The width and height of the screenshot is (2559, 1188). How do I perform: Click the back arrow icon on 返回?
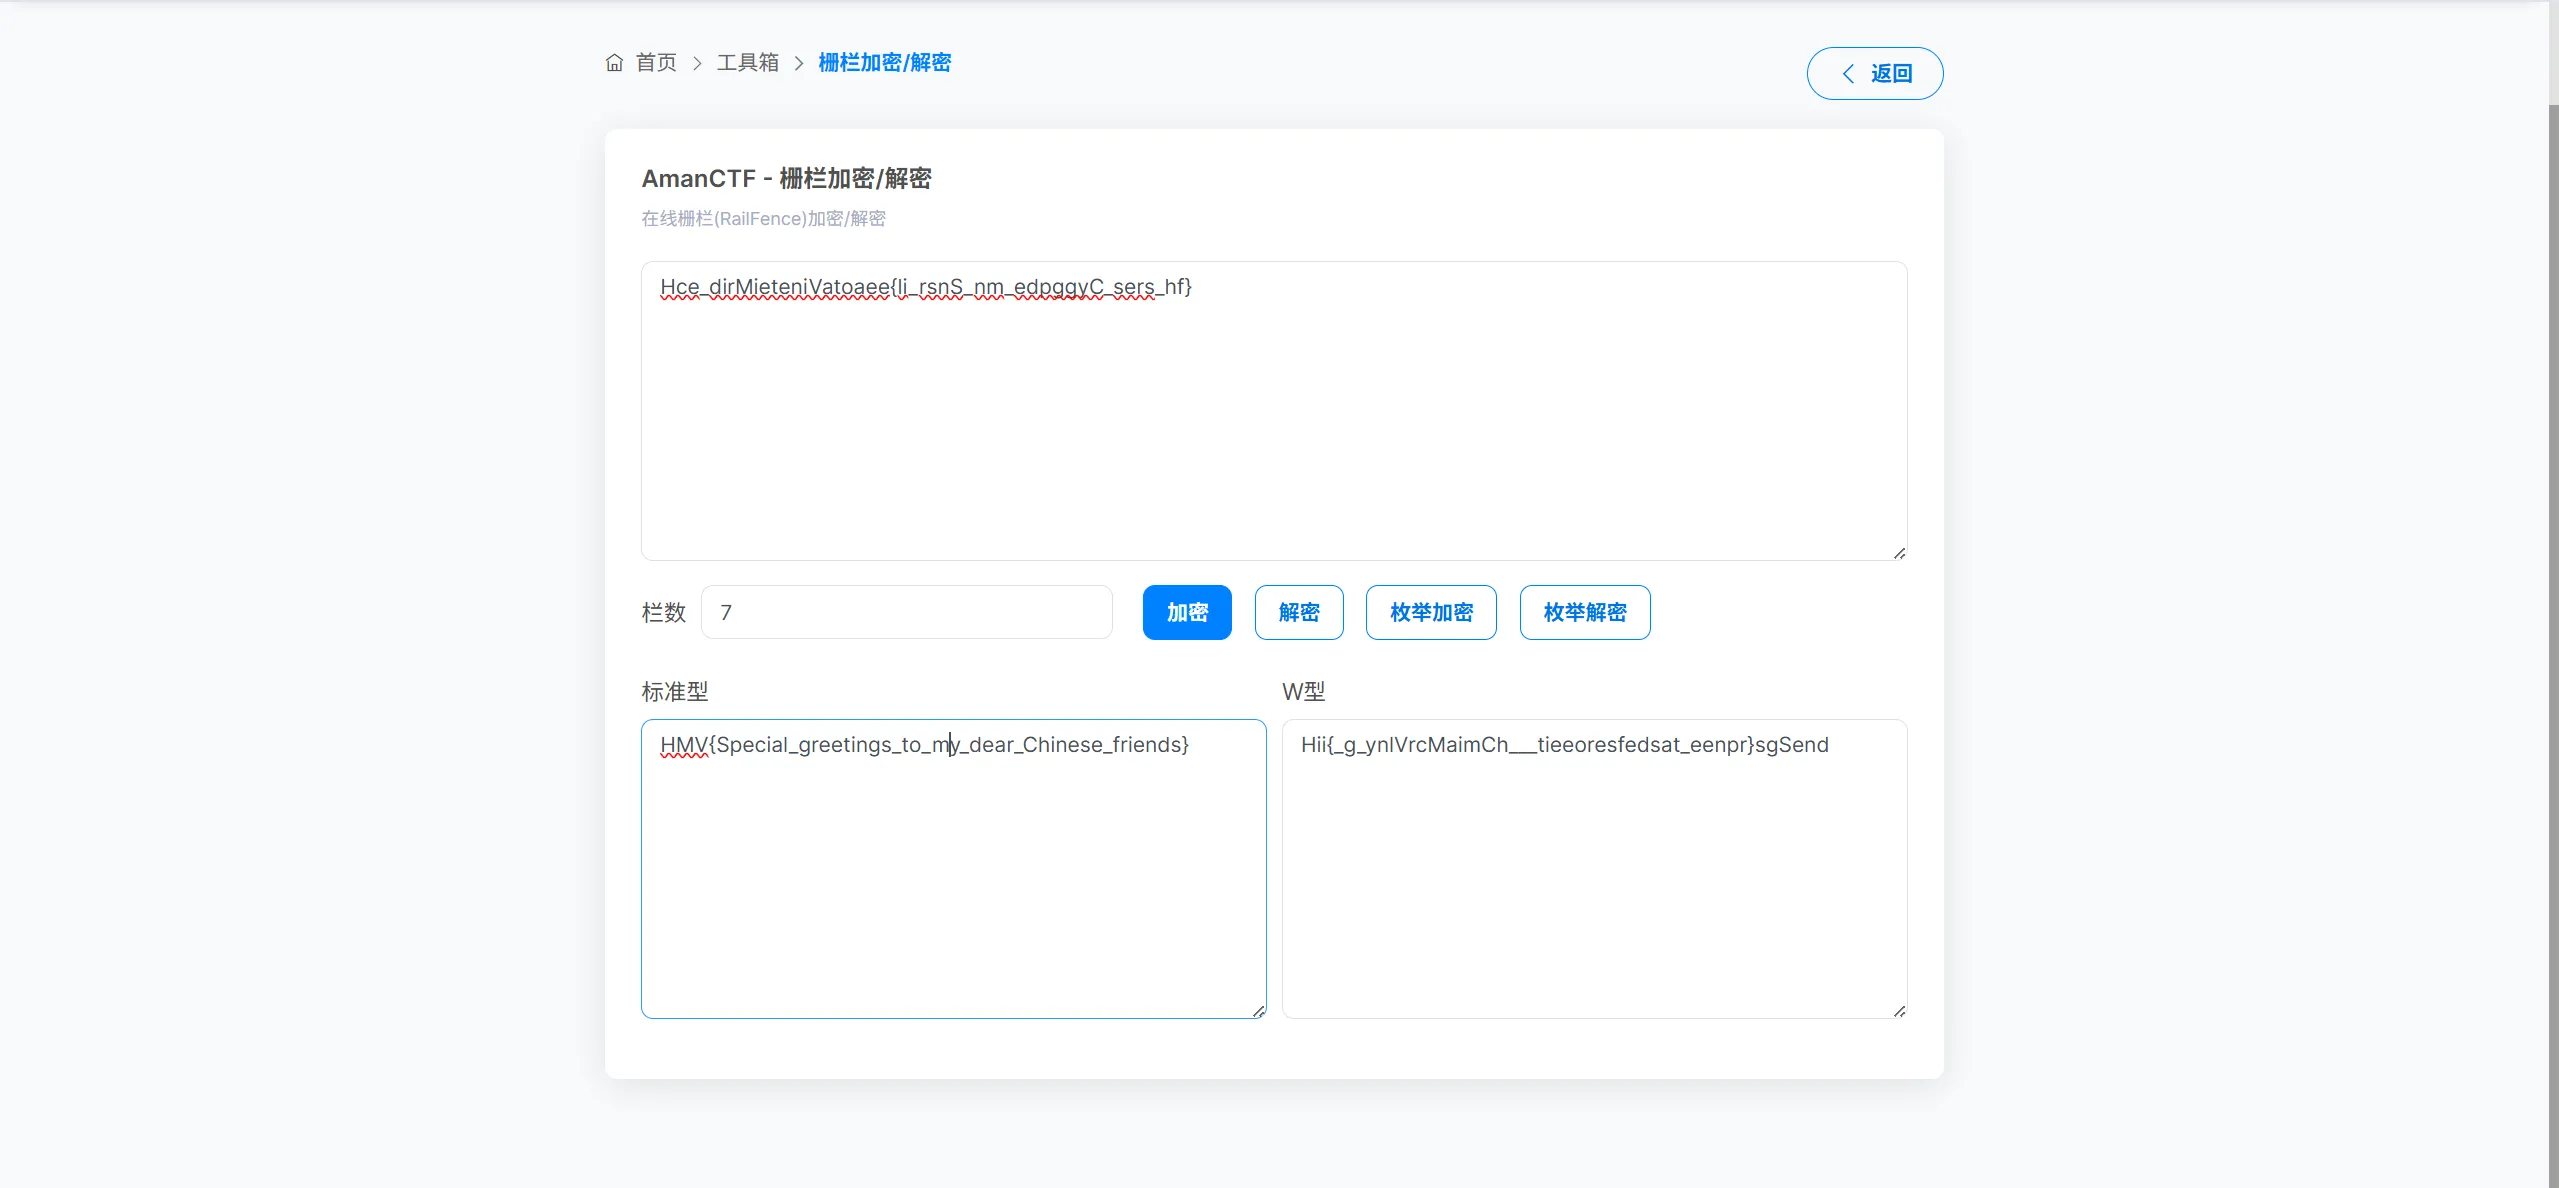pyautogui.click(x=1848, y=74)
